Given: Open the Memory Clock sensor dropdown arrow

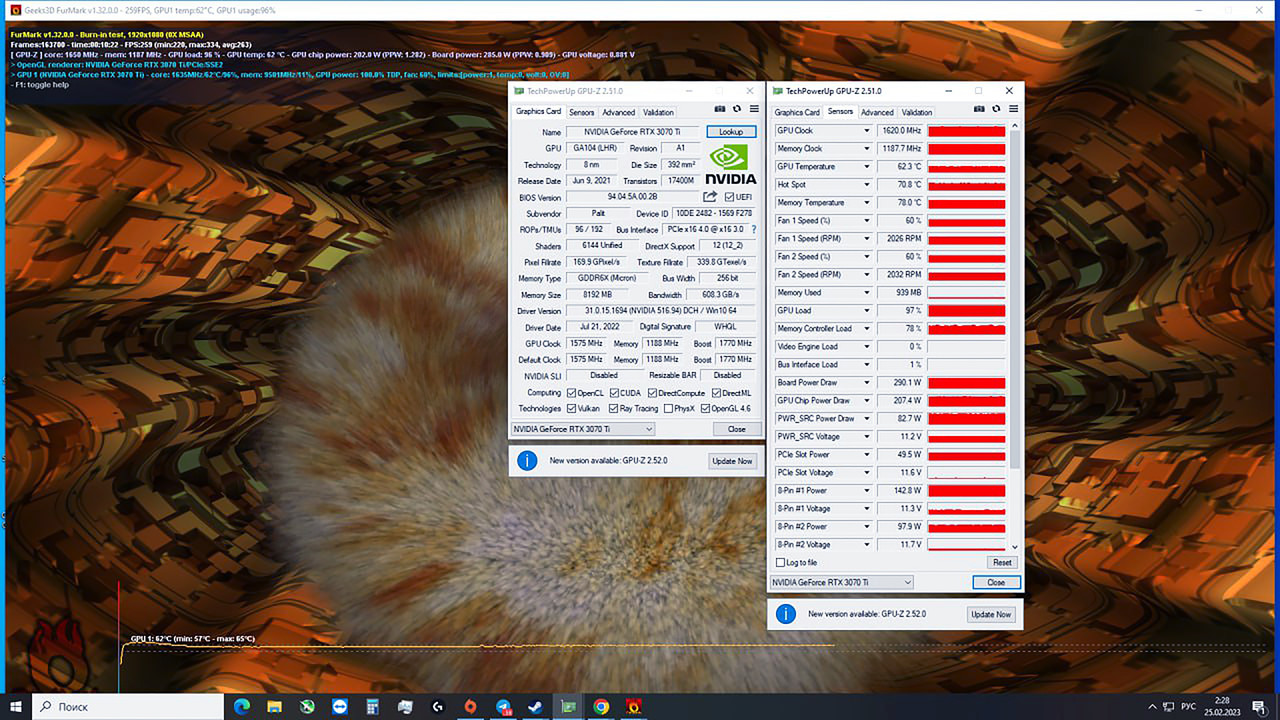Looking at the screenshot, I should pyautogui.click(x=867, y=149).
